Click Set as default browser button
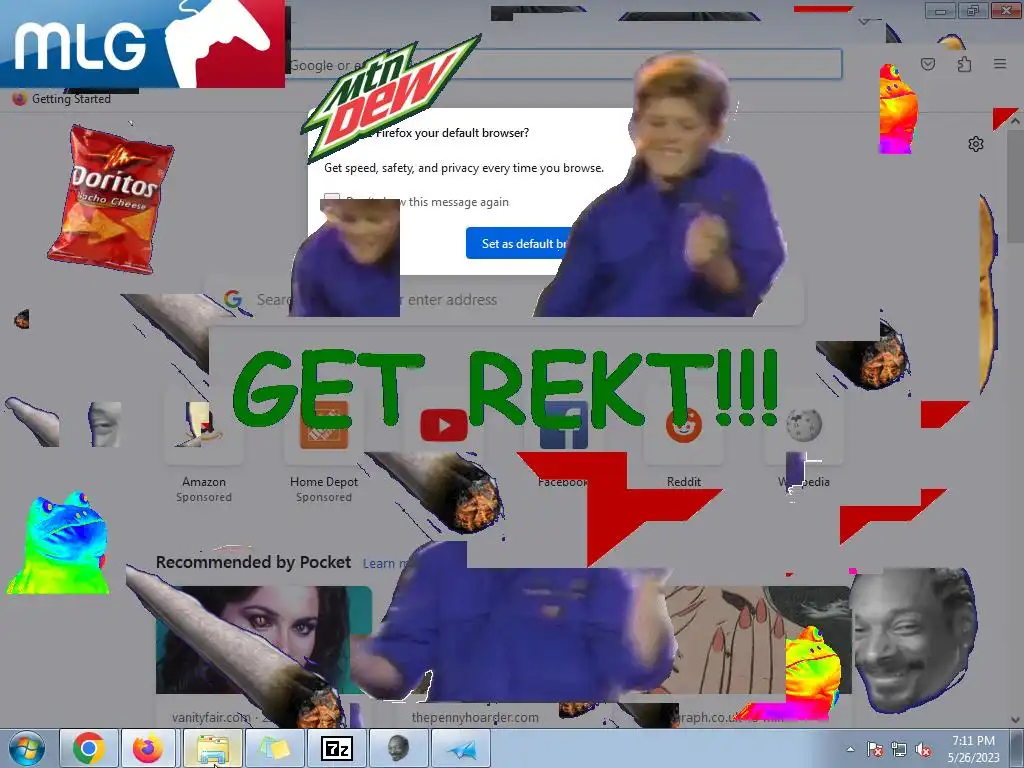Viewport: 1024px width, 768px height. point(524,243)
